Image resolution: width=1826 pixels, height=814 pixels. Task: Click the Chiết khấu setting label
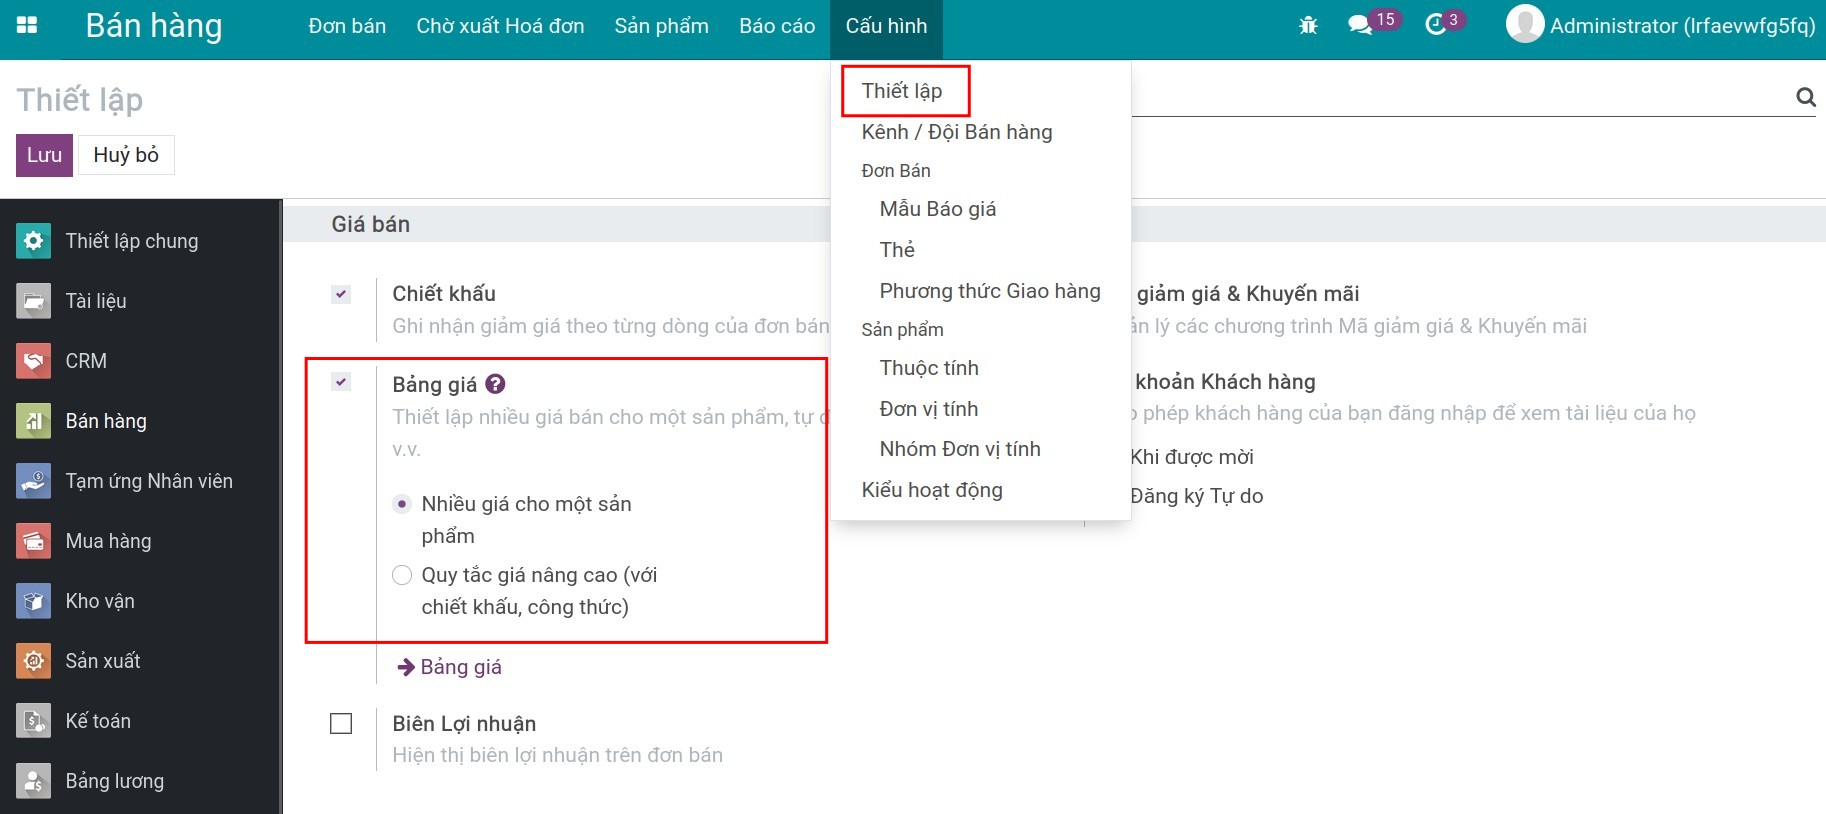[x=444, y=294]
